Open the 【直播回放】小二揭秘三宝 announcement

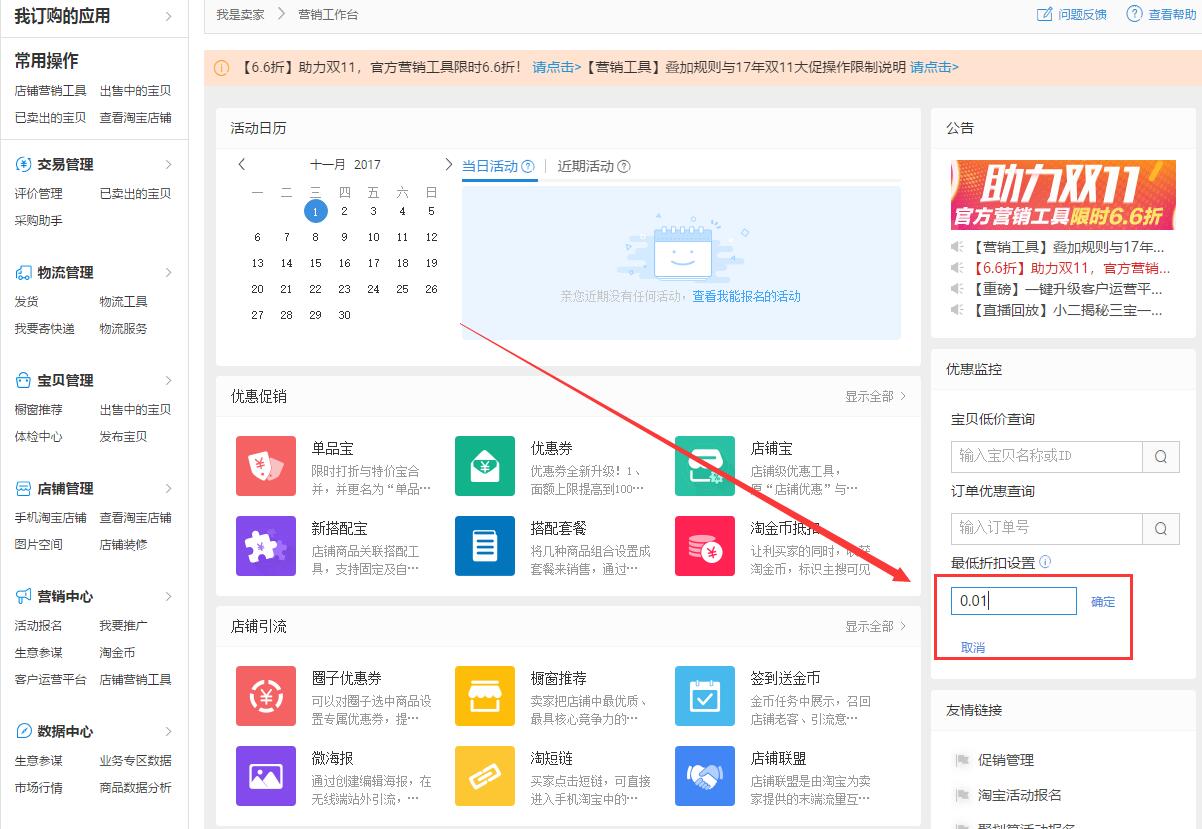pos(1067,310)
